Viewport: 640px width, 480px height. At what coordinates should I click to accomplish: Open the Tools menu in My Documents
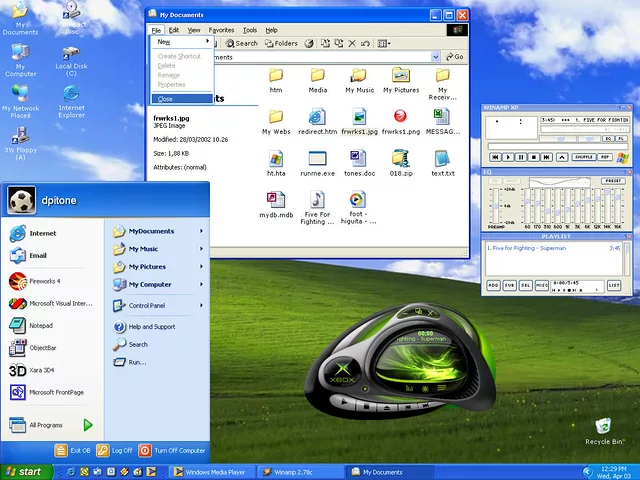click(250, 30)
